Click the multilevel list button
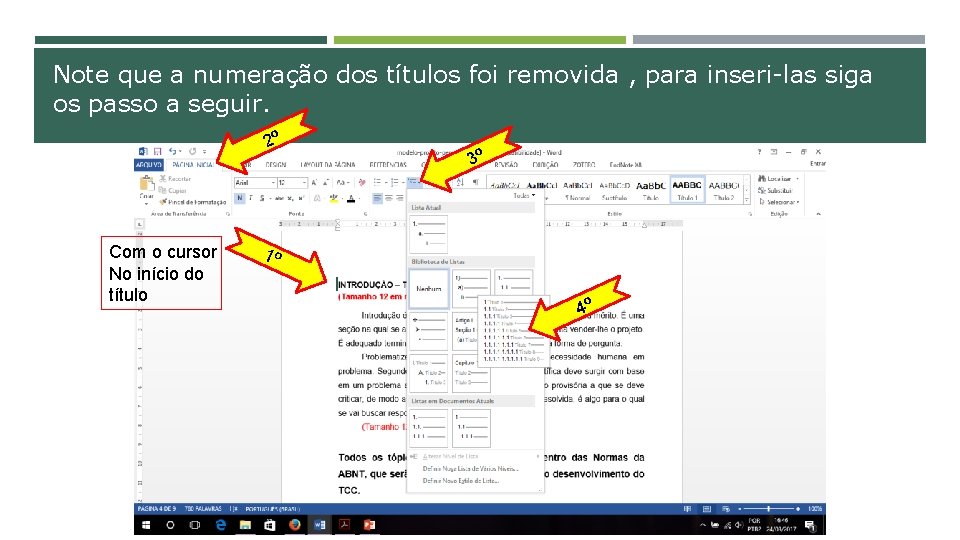This screenshot has height=540, width=960. [414, 182]
